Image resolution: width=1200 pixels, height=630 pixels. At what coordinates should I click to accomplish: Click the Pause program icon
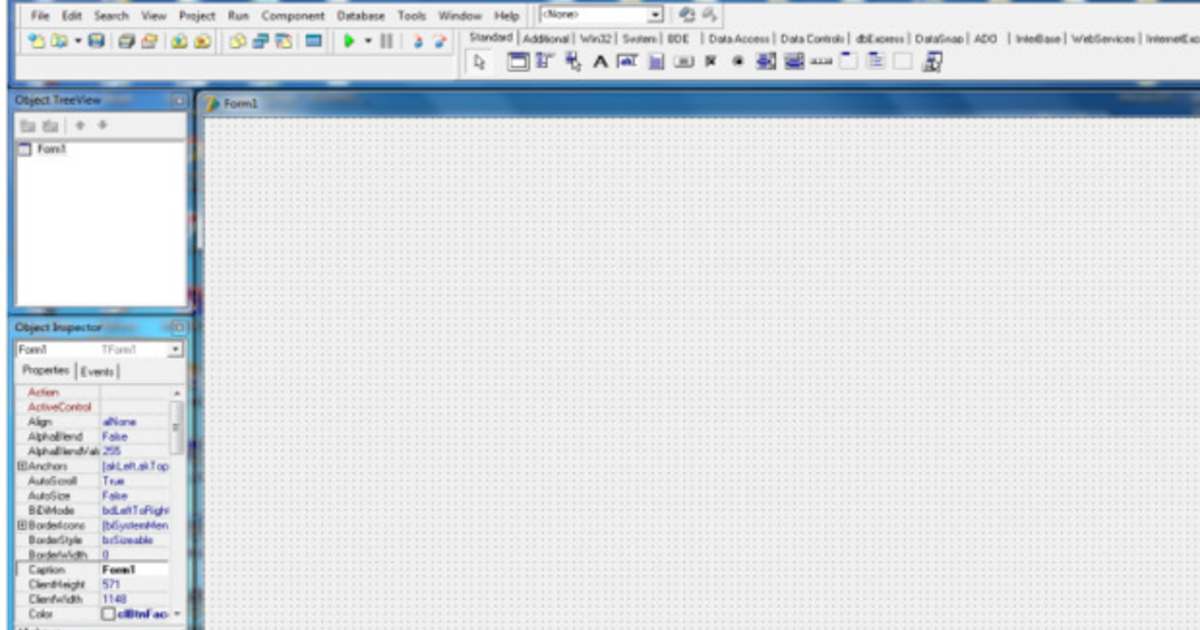(x=387, y=41)
